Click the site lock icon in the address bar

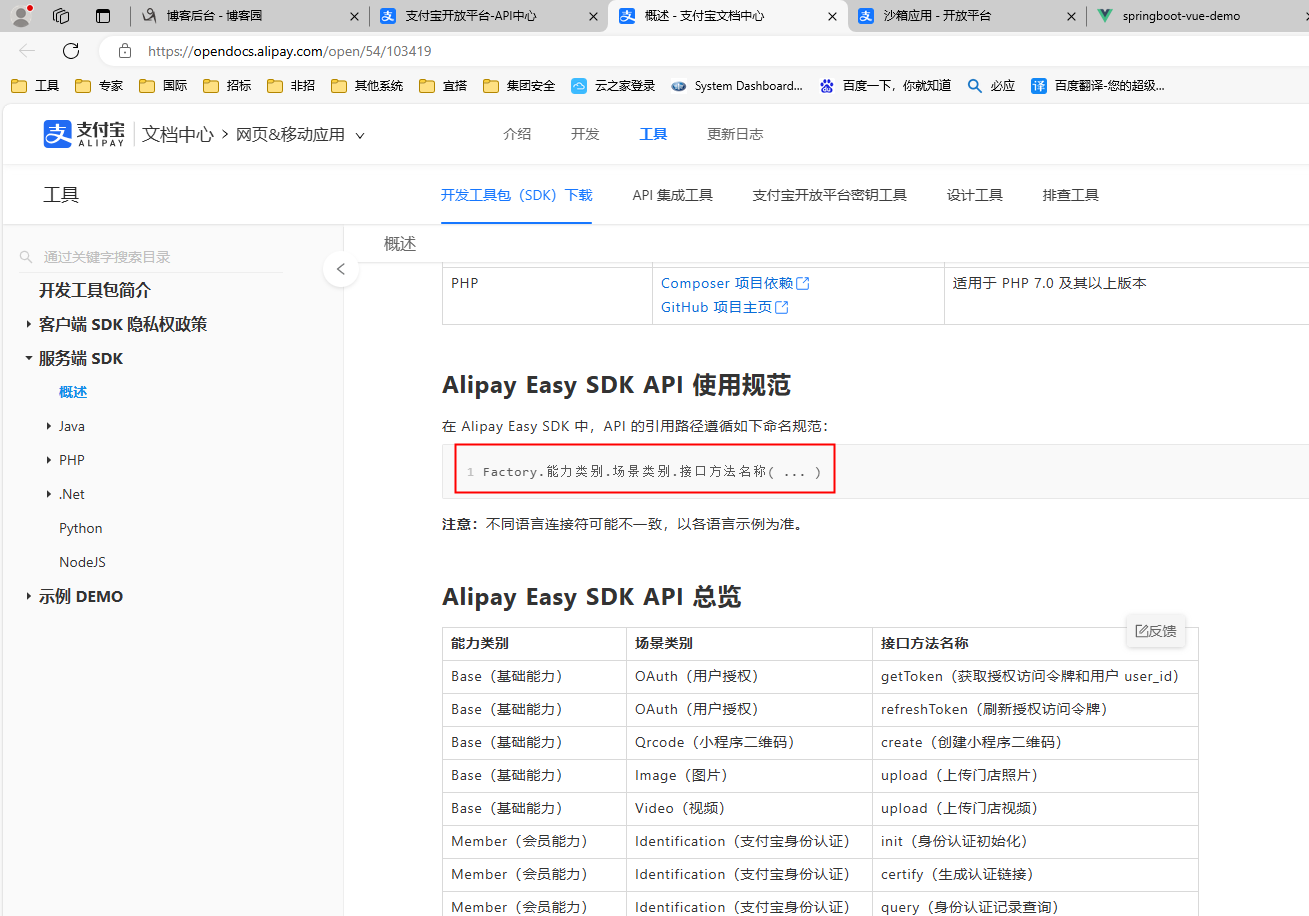(125, 51)
